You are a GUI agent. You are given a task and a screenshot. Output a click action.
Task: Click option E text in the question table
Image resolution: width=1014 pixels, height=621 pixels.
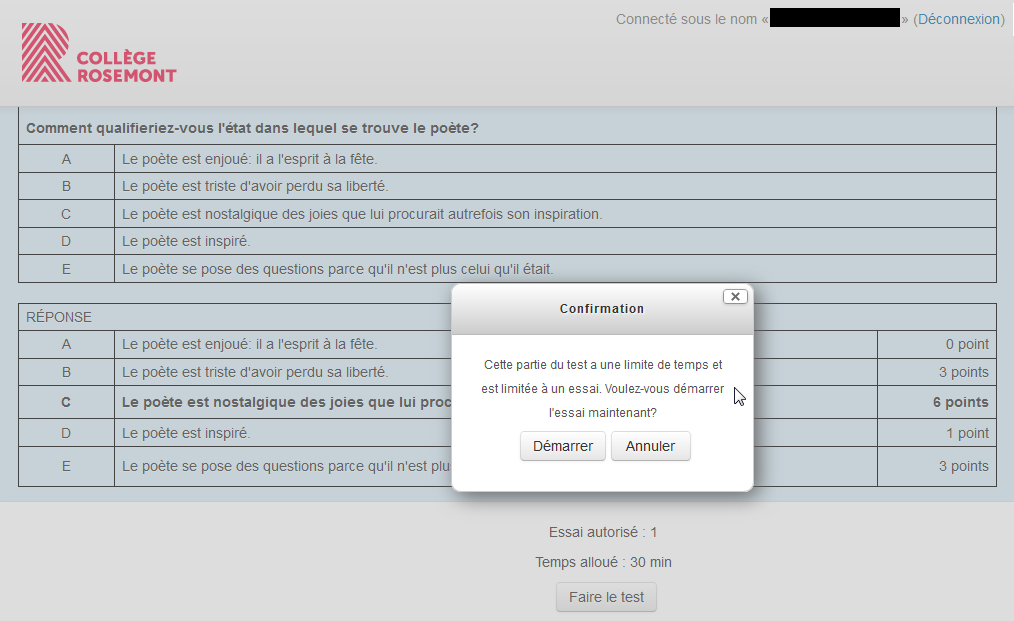point(337,269)
